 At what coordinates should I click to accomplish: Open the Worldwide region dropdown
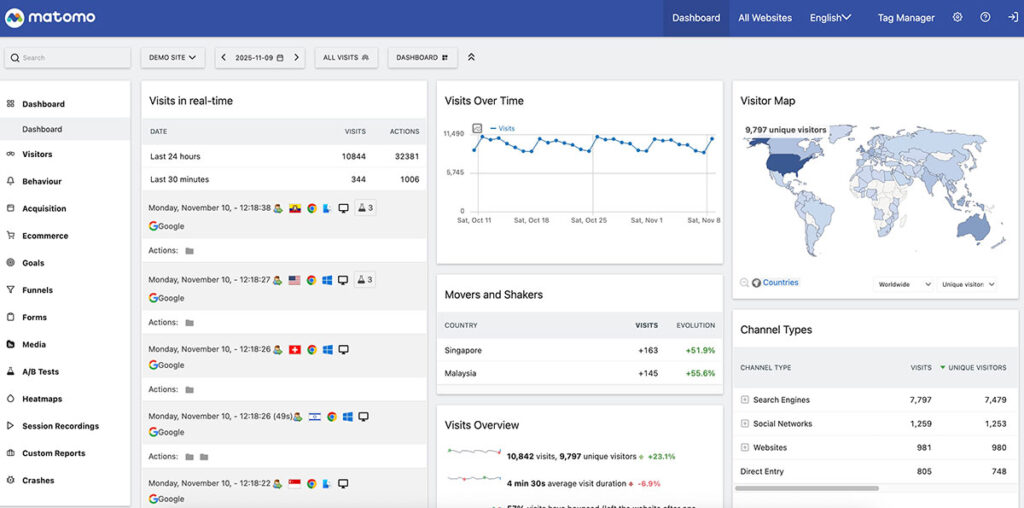tap(904, 285)
